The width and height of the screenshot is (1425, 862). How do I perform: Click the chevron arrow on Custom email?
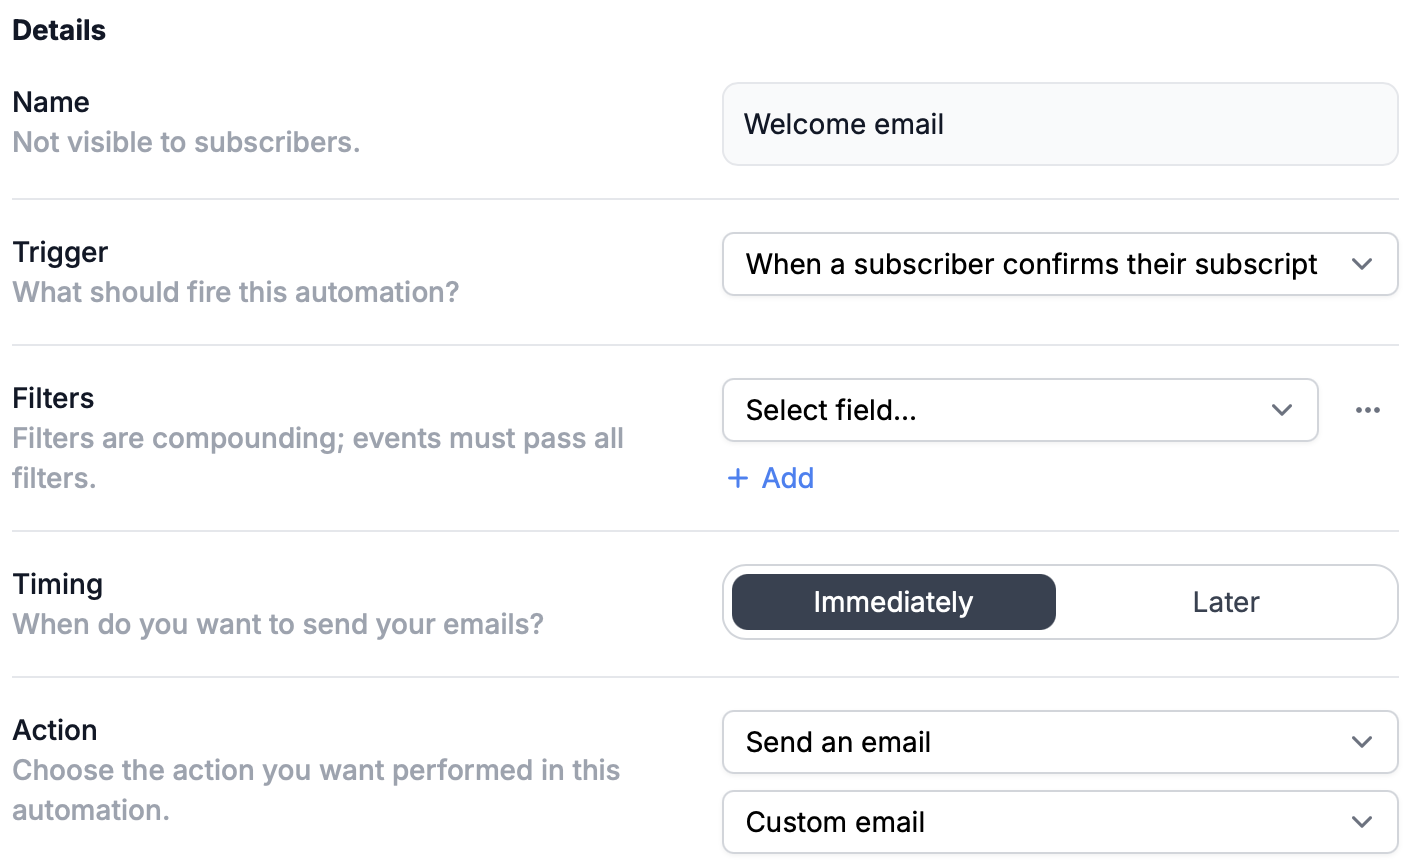(x=1361, y=822)
